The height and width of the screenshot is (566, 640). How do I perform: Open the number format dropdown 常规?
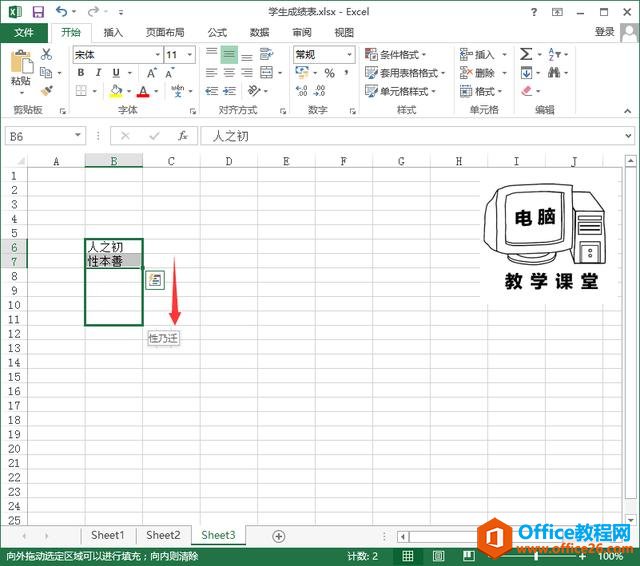[350, 54]
